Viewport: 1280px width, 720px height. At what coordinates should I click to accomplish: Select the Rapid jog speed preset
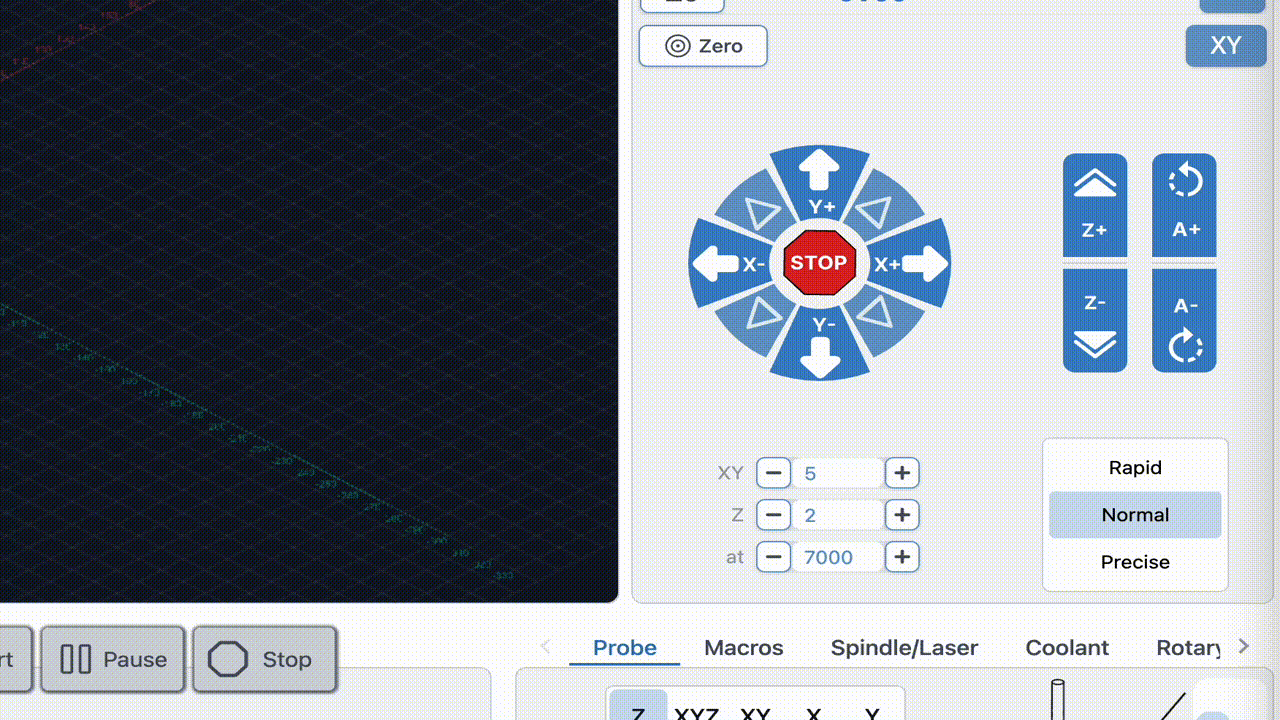point(1135,468)
